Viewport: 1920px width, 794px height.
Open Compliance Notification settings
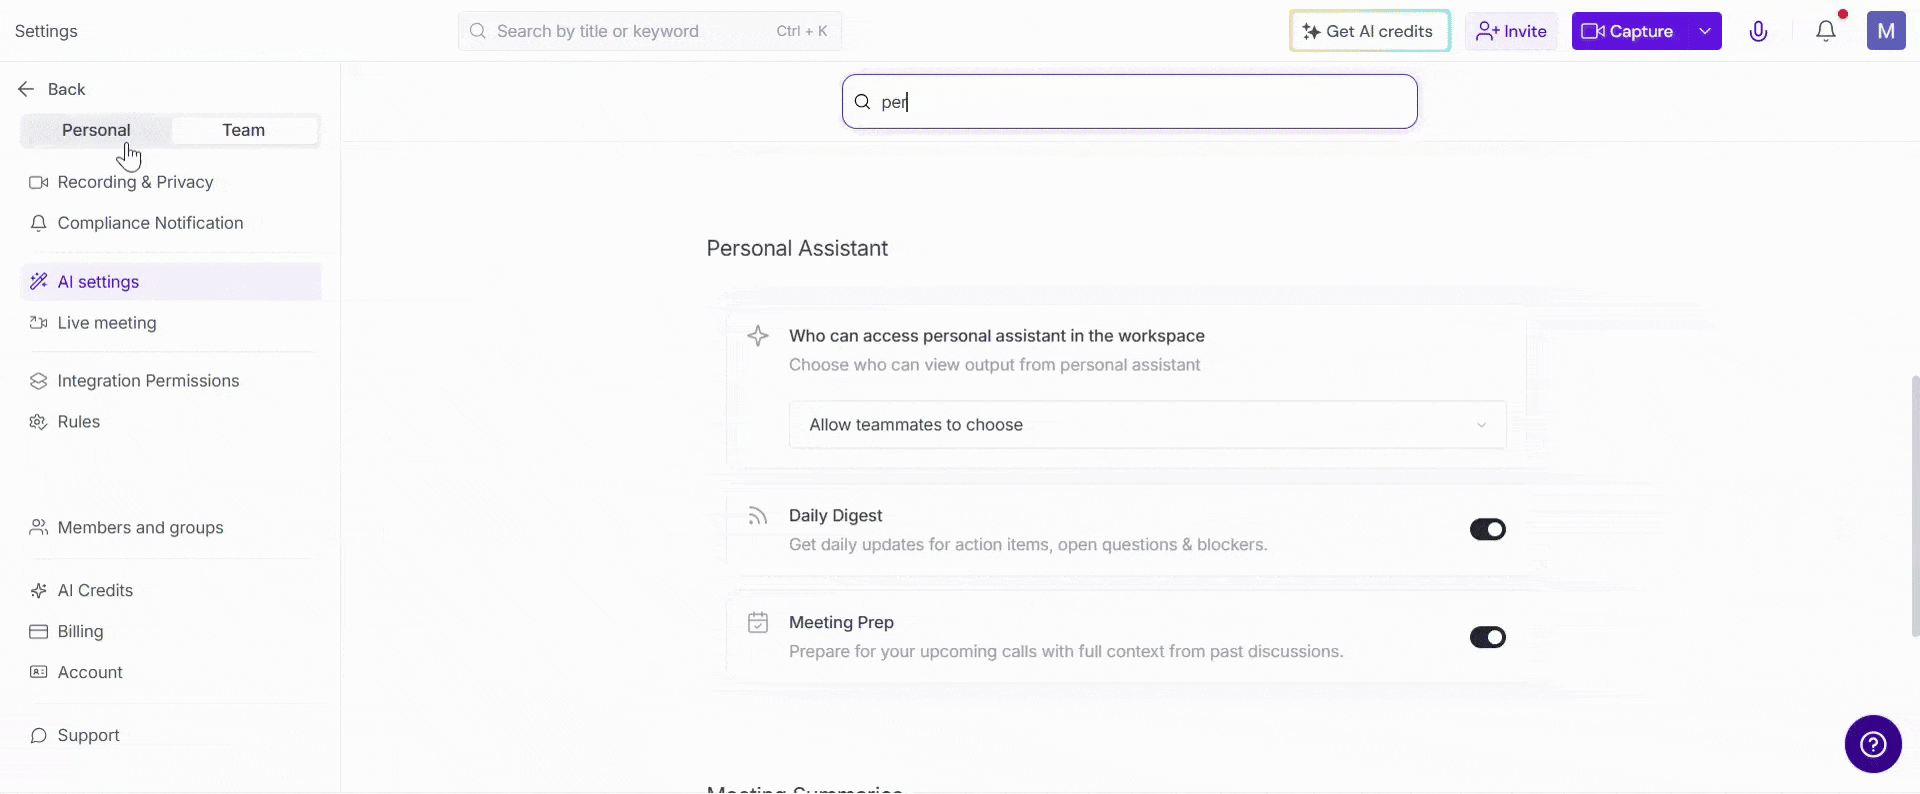pos(171,223)
